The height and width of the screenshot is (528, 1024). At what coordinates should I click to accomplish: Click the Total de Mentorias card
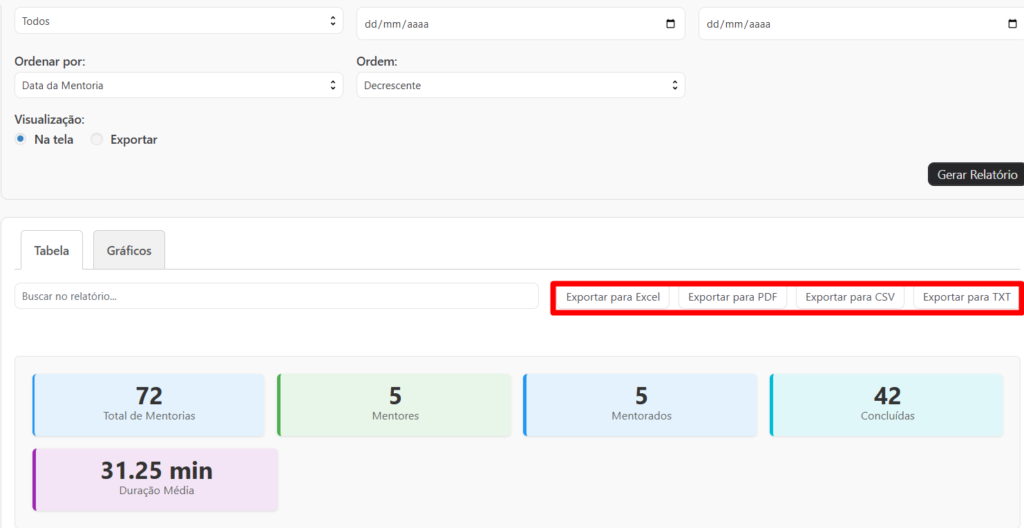[149, 405]
